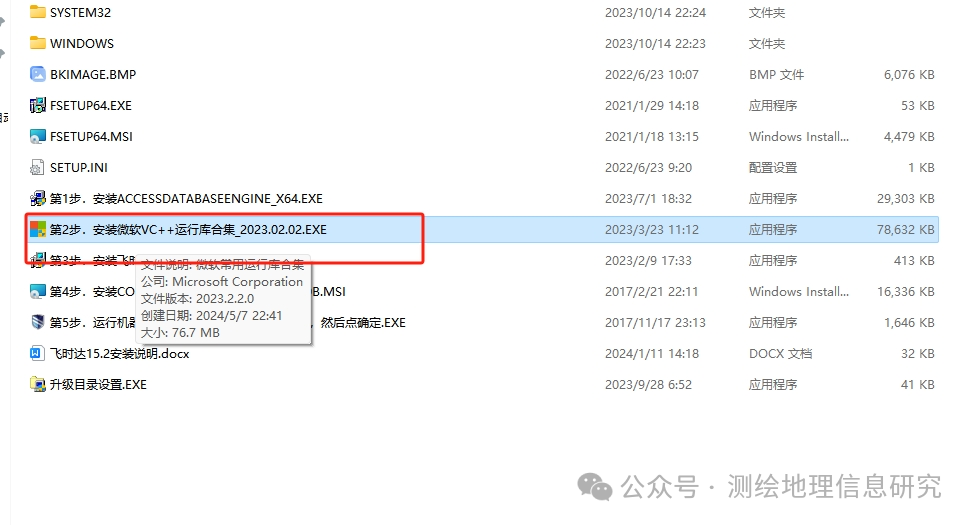Screen dimensions: 972x525
Task: Click the date 2017/11/17 23:13
Action: pyautogui.click(x=655, y=322)
